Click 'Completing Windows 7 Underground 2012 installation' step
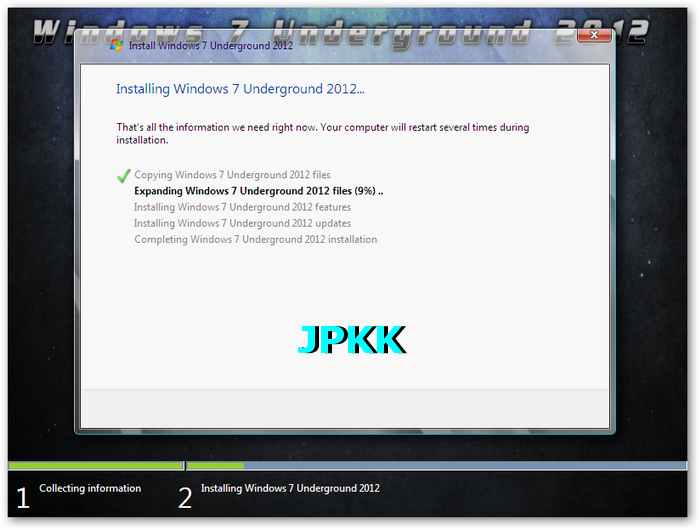700x530 pixels. pyautogui.click(x=256, y=239)
